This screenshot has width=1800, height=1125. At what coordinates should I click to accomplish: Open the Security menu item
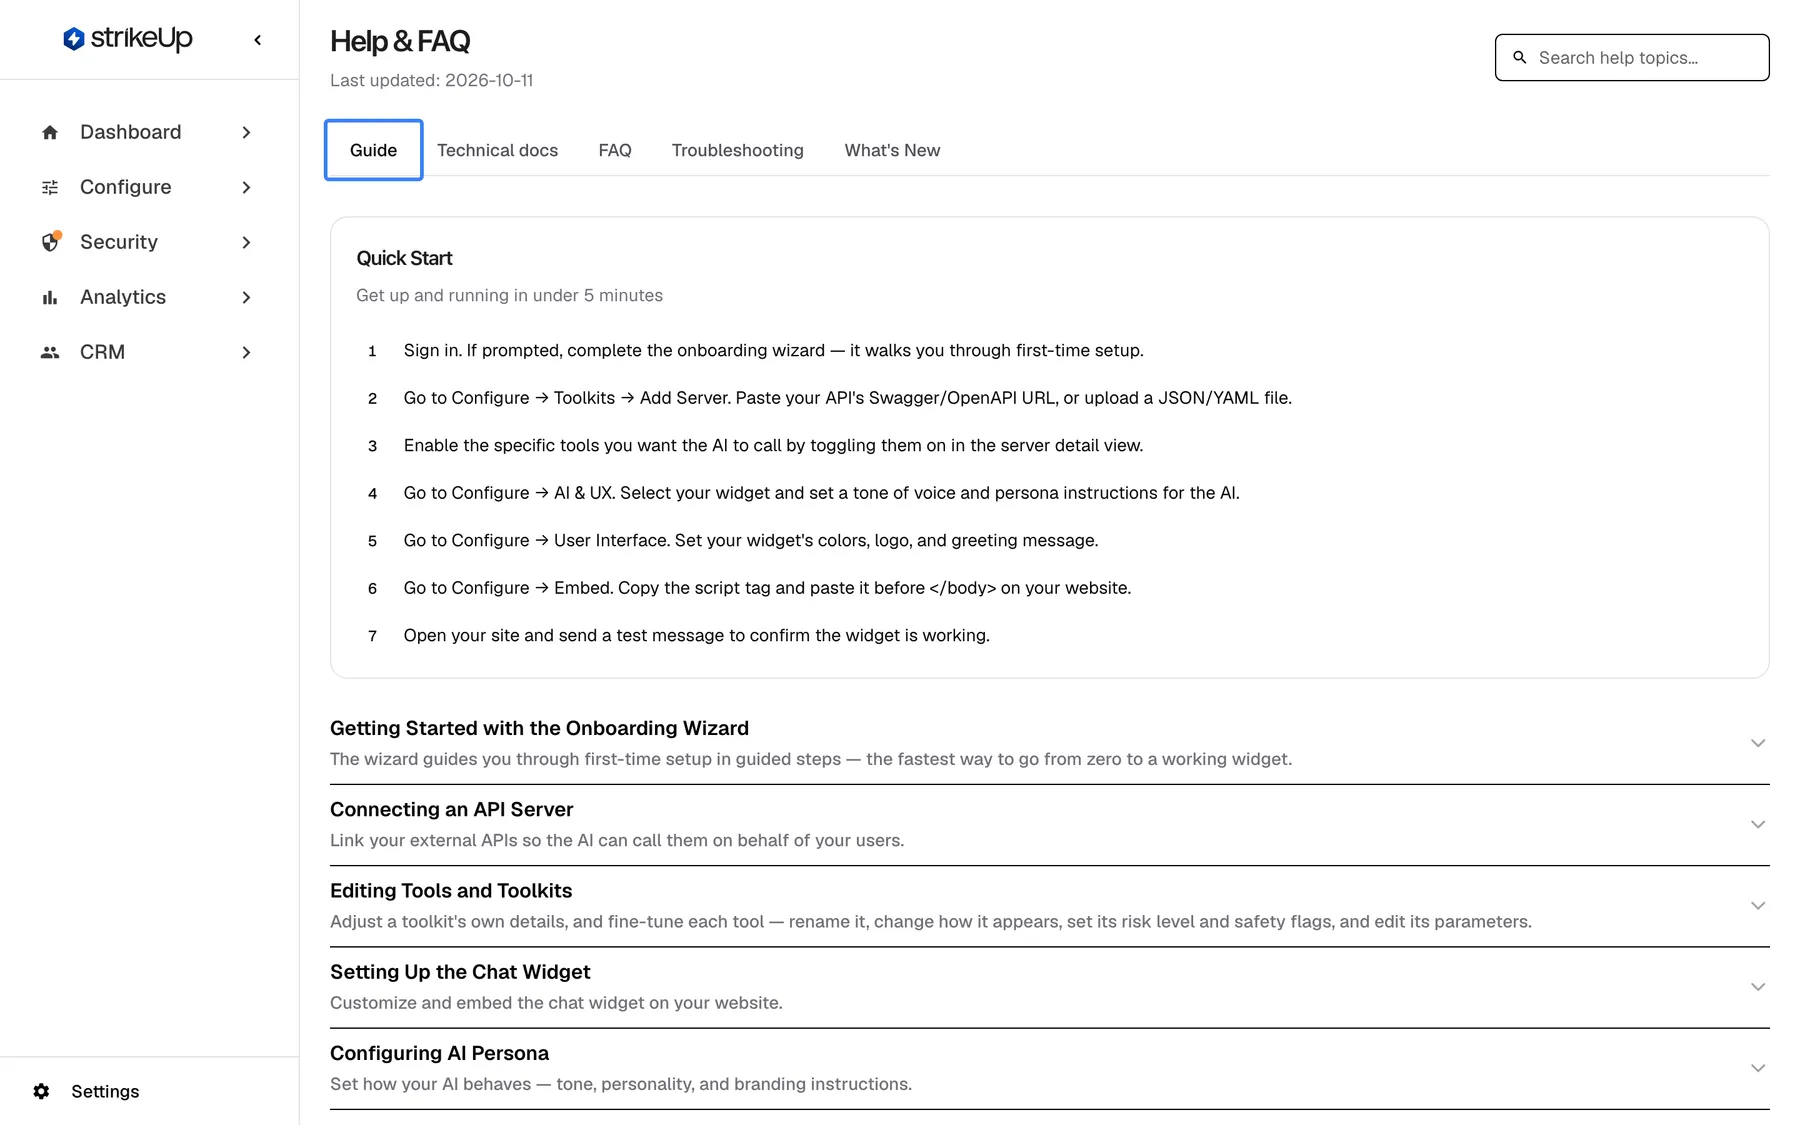[148, 242]
